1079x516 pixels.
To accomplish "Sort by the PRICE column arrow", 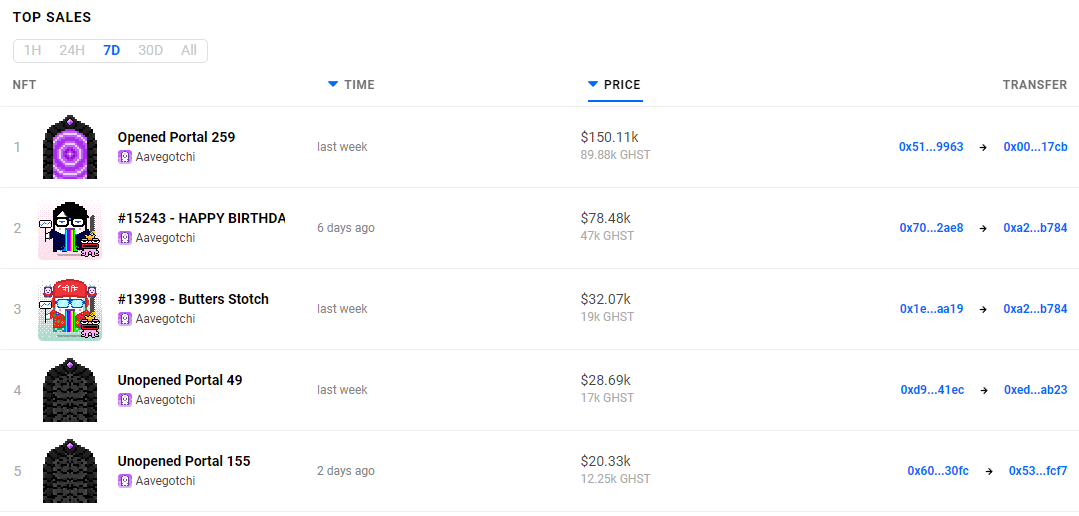I will [593, 84].
